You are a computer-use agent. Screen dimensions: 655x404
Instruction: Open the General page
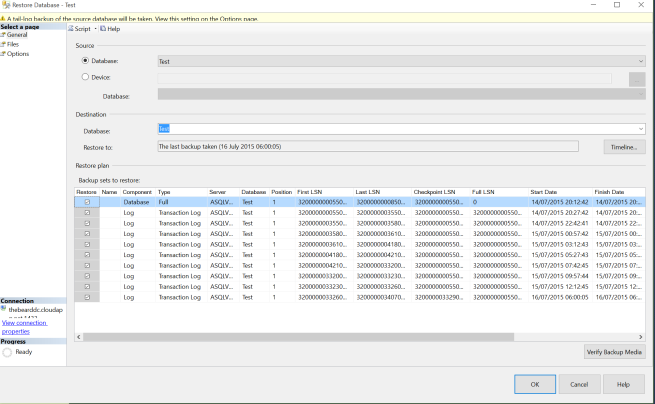tap(18, 35)
